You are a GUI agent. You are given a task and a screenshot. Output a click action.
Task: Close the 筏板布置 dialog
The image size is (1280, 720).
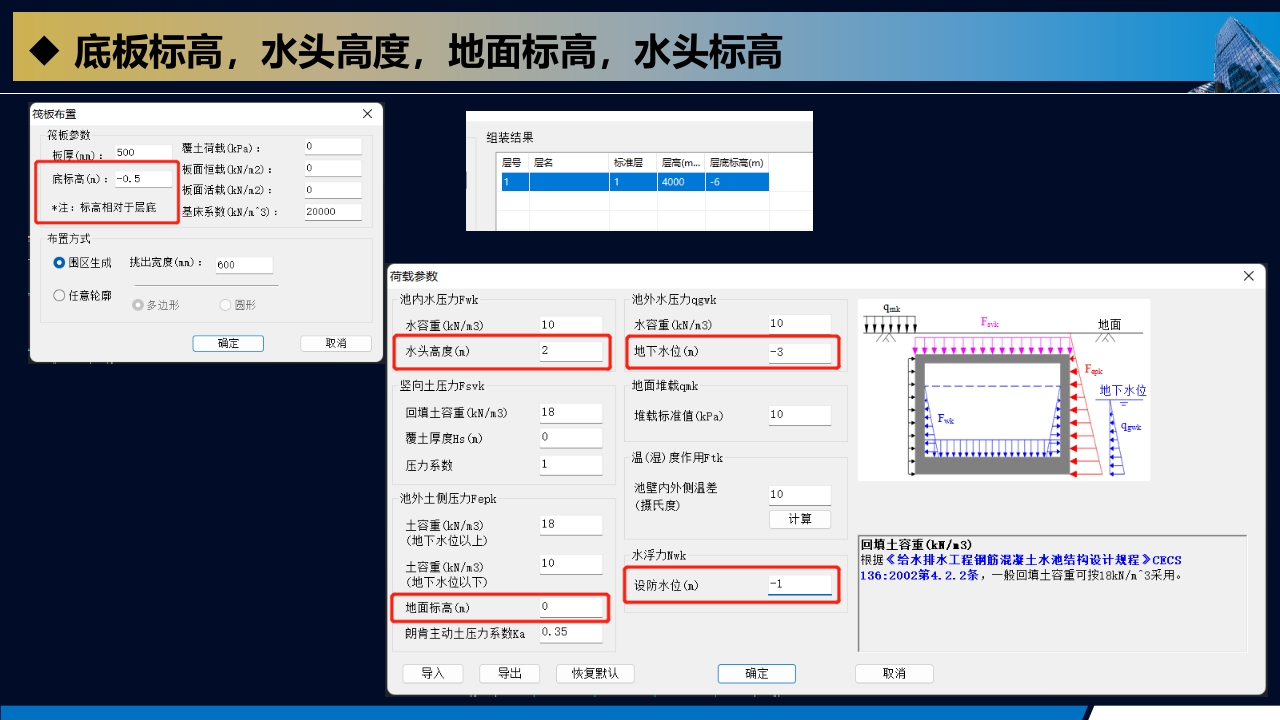pyautogui.click(x=367, y=114)
